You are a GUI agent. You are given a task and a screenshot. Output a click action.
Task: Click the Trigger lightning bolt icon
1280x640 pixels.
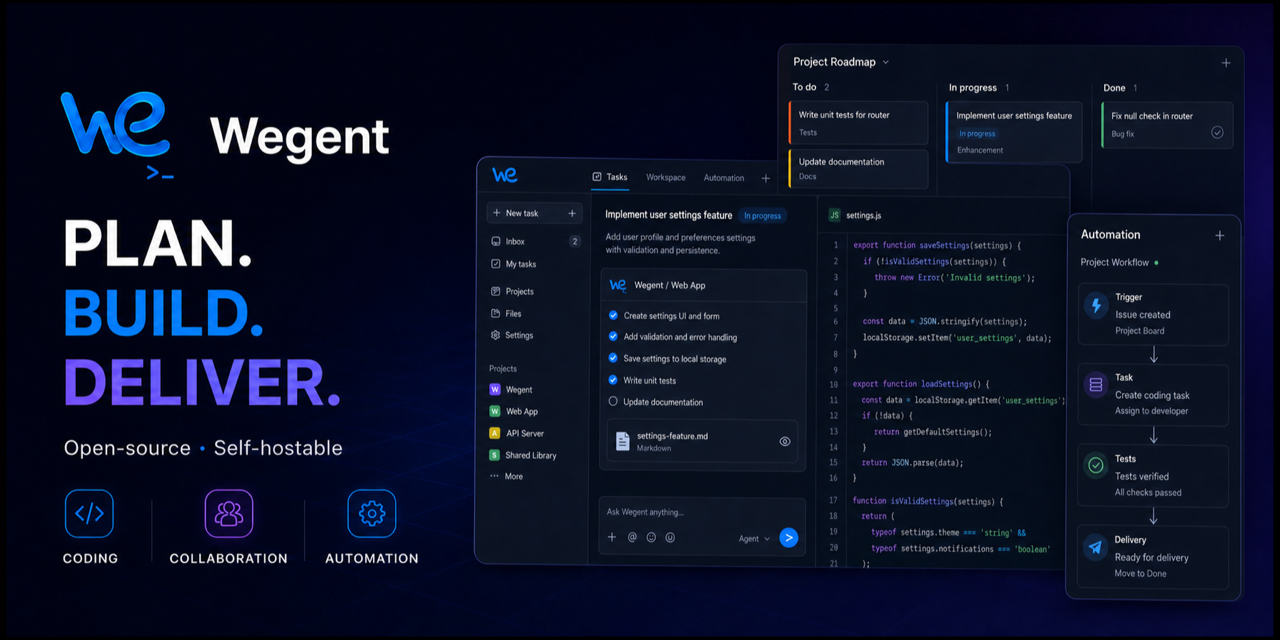pos(1096,306)
